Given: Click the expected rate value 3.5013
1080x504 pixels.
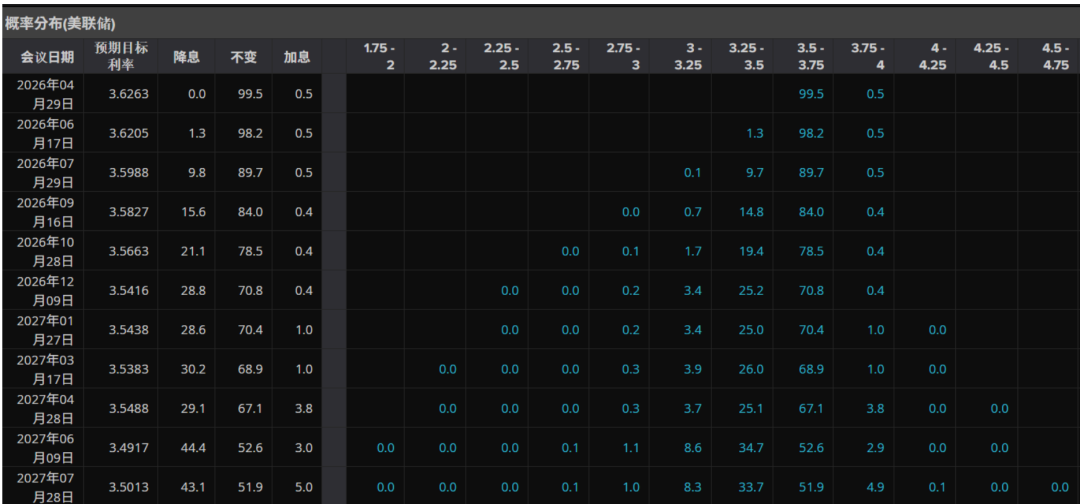Looking at the screenshot, I should tap(127, 487).
